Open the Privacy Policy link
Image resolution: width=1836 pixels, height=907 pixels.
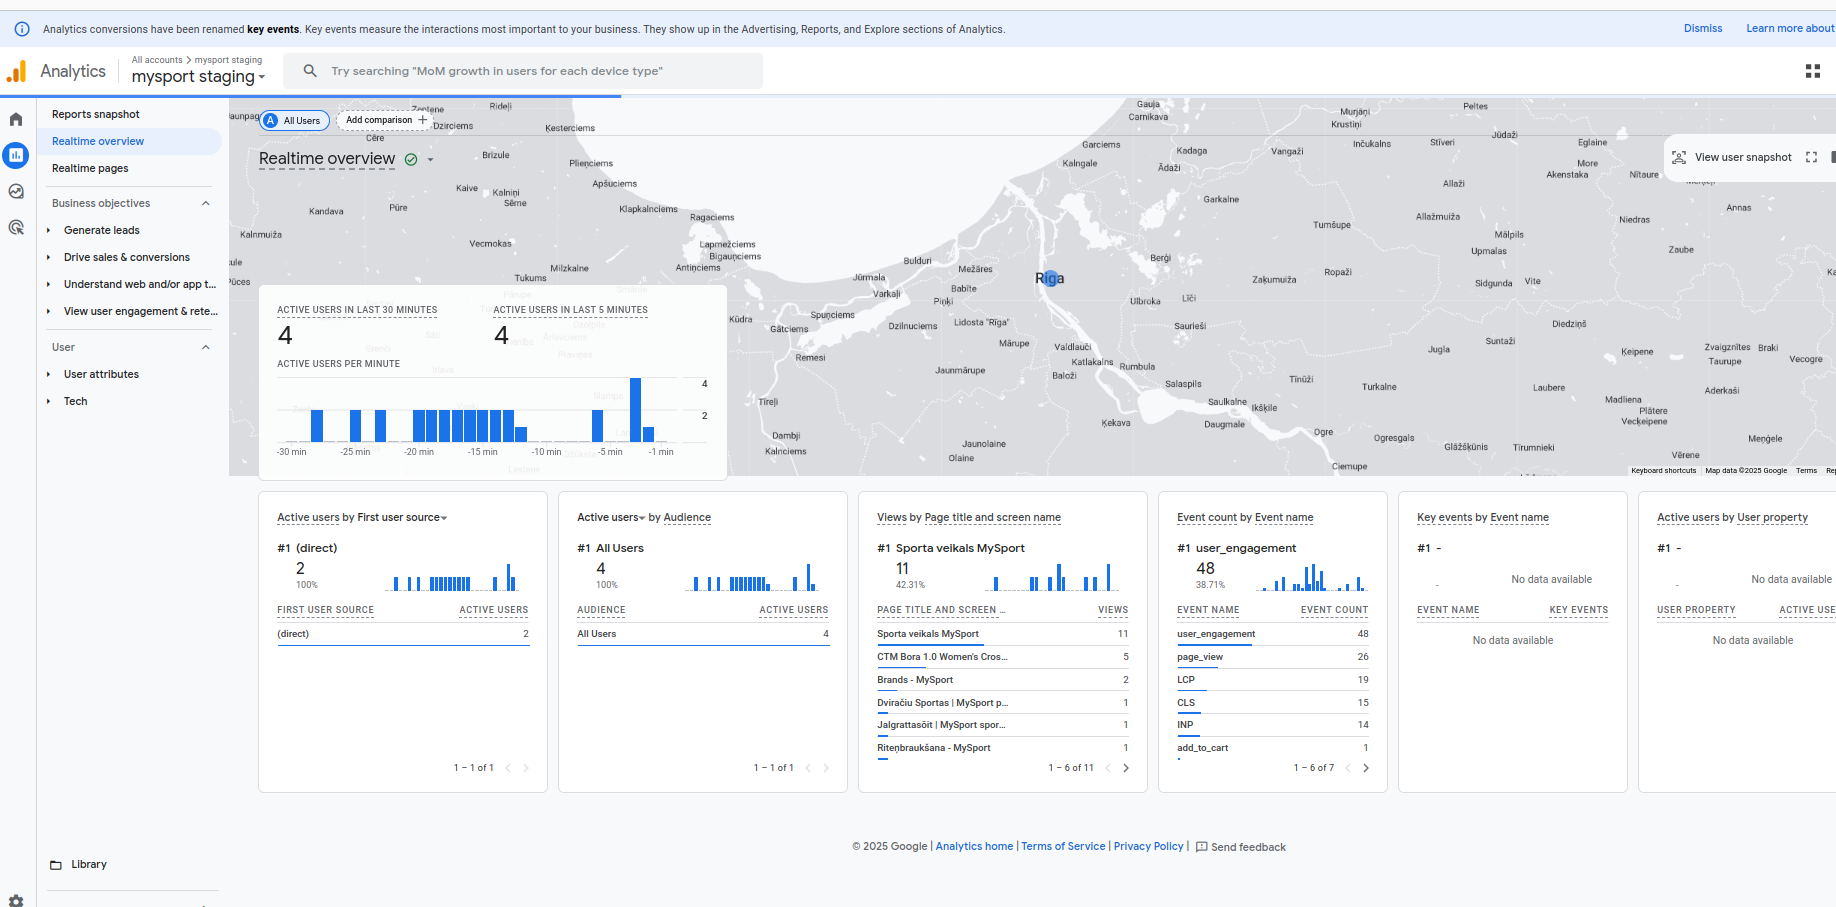1148,846
